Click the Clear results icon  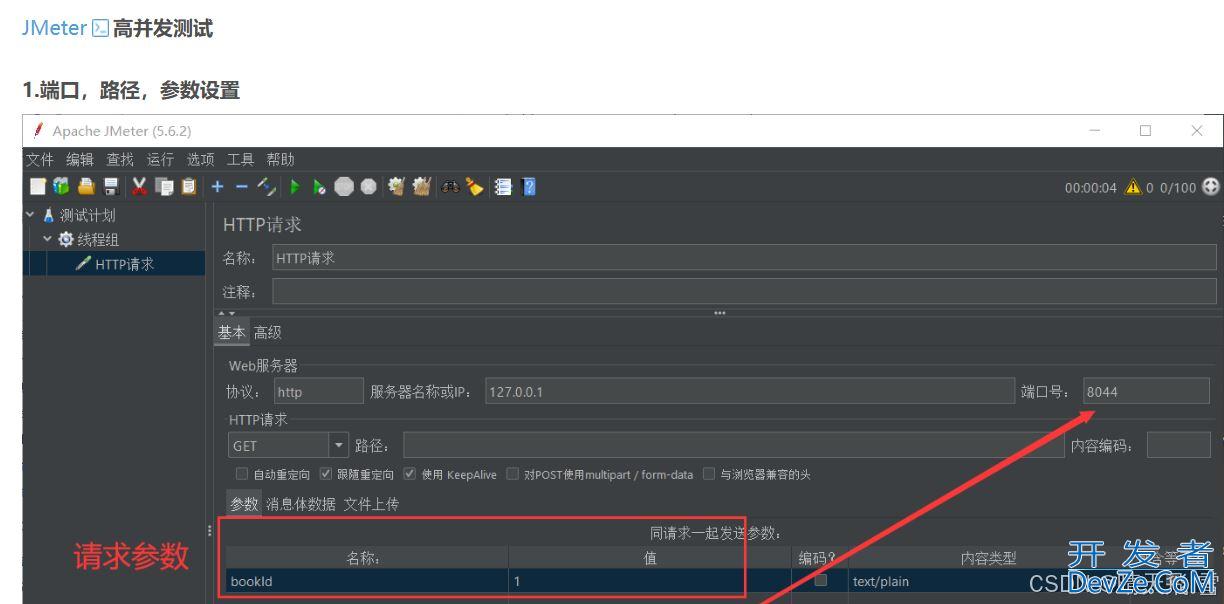click(397, 187)
